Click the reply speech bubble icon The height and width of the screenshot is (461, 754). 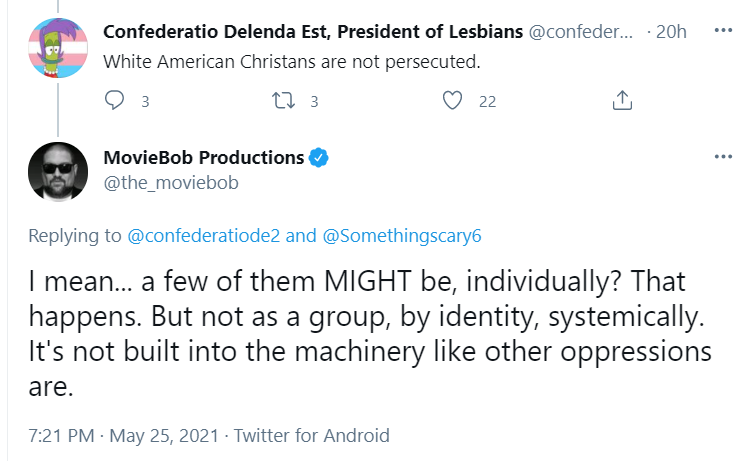tap(114, 100)
